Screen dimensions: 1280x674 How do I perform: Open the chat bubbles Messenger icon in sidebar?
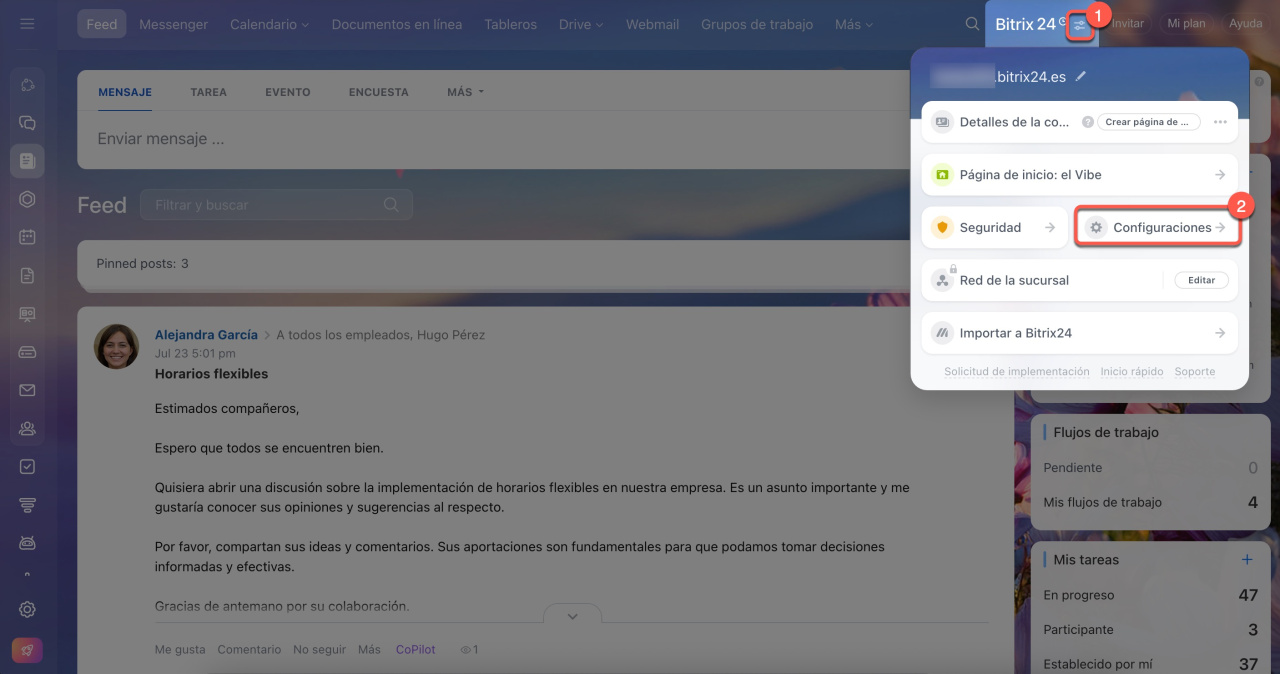click(x=27, y=123)
